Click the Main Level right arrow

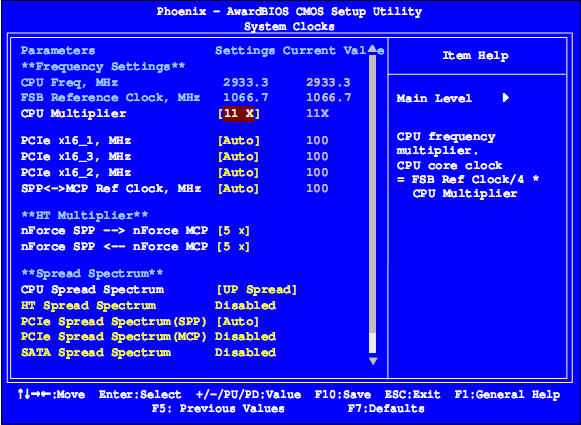[x=505, y=98]
